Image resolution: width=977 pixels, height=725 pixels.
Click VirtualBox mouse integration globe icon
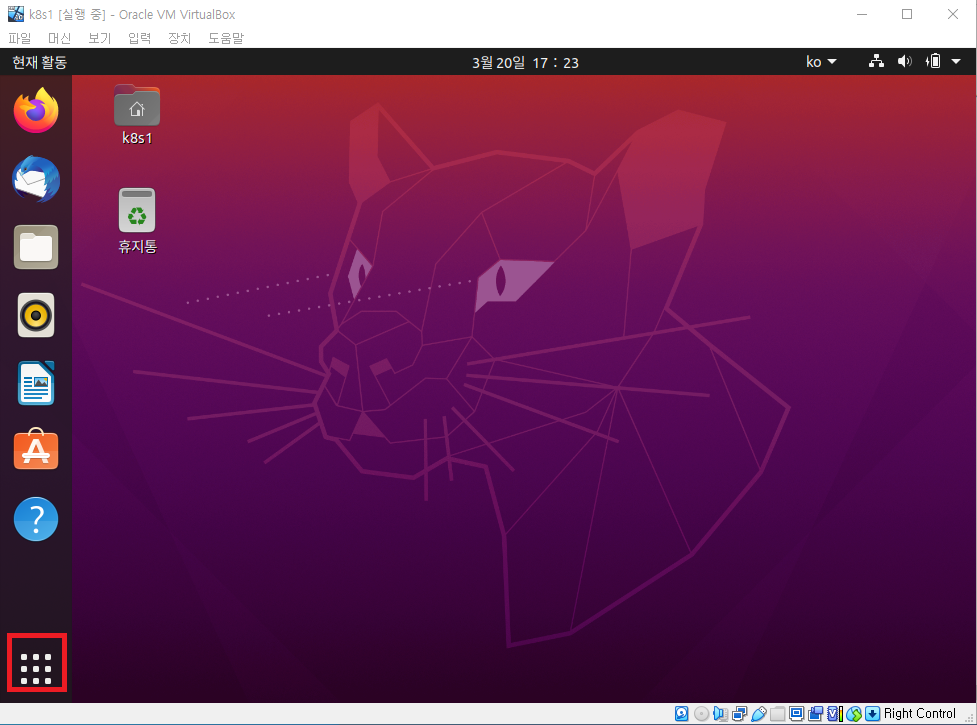854,713
